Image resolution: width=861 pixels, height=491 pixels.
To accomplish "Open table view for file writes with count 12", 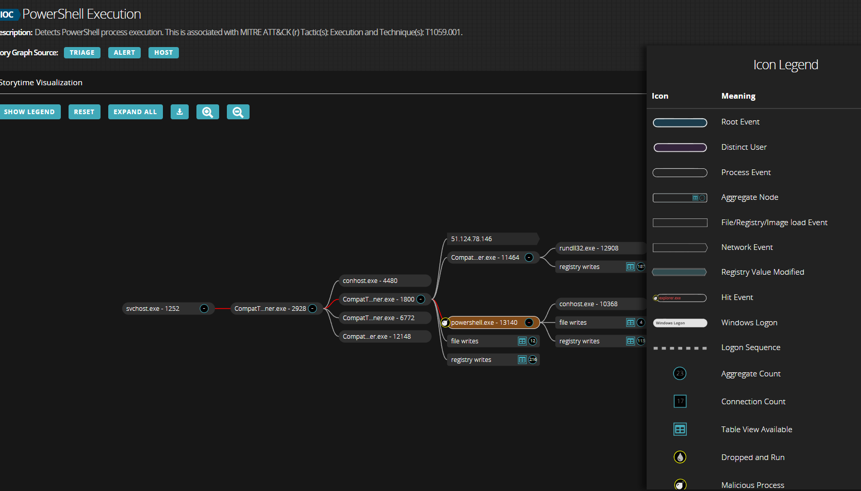I will (522, 341).
